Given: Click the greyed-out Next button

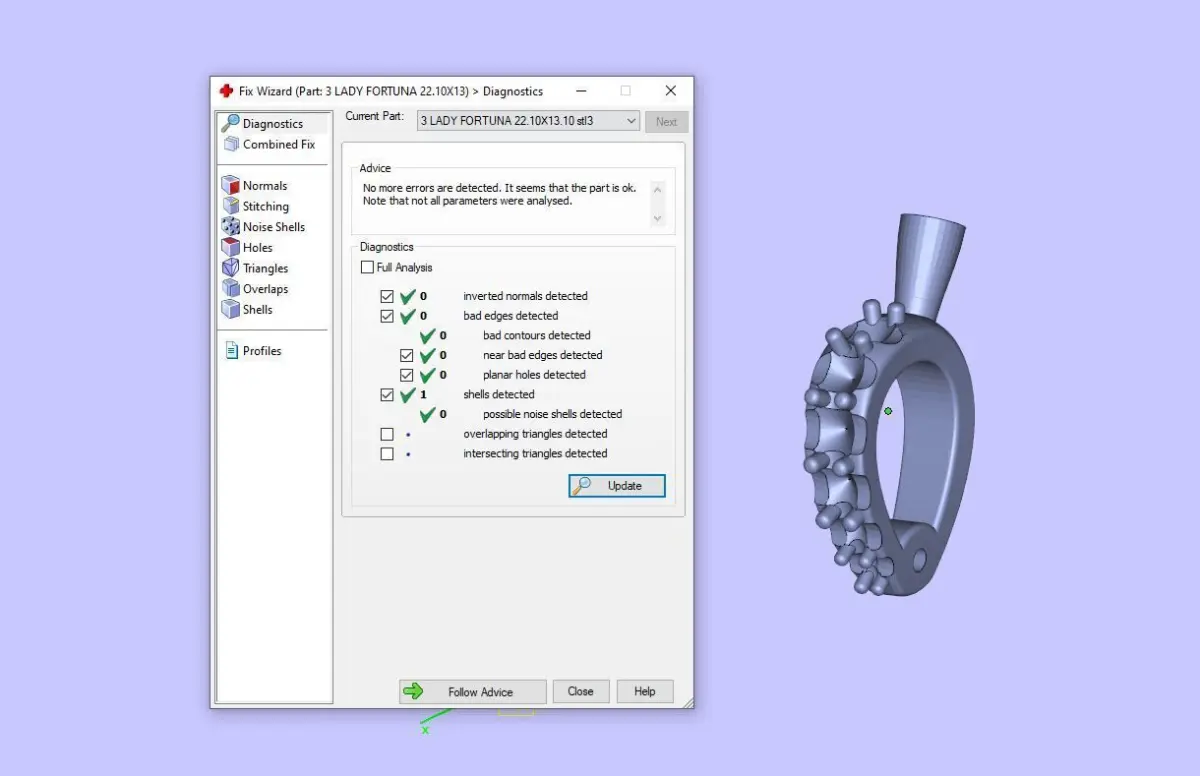Looking at the screenshot, I should coord(667,122).
